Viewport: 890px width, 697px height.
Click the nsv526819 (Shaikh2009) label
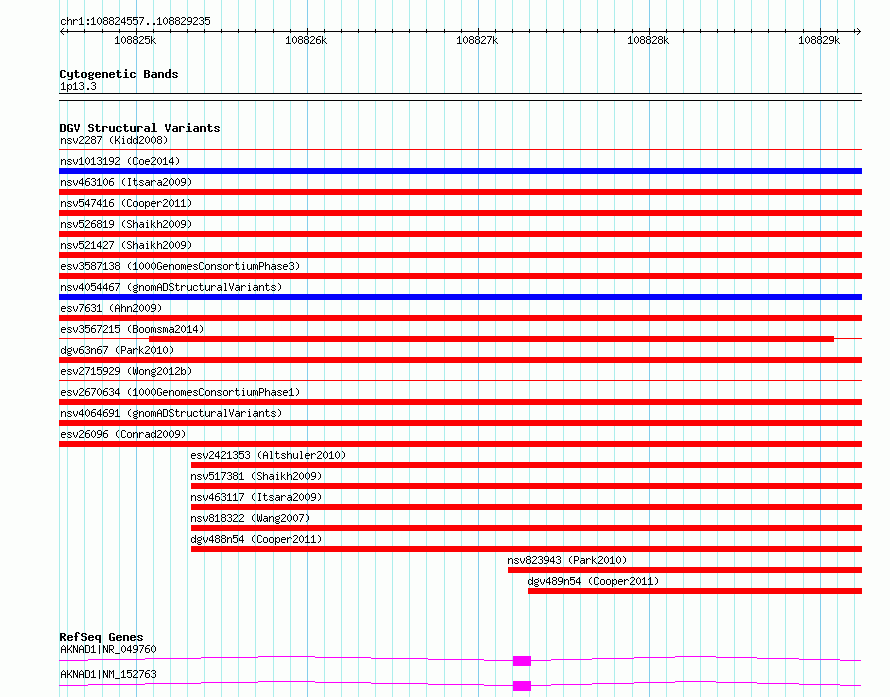pyautogui.click(x=126, y=224)
